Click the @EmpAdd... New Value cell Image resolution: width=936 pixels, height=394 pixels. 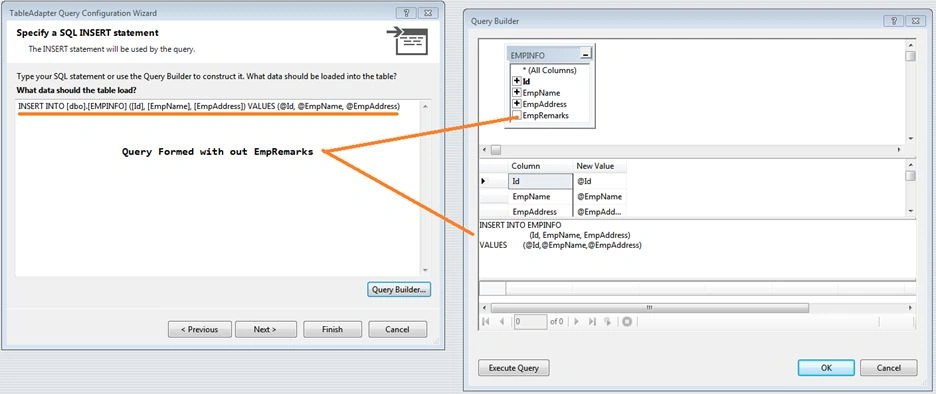(599, 211)
